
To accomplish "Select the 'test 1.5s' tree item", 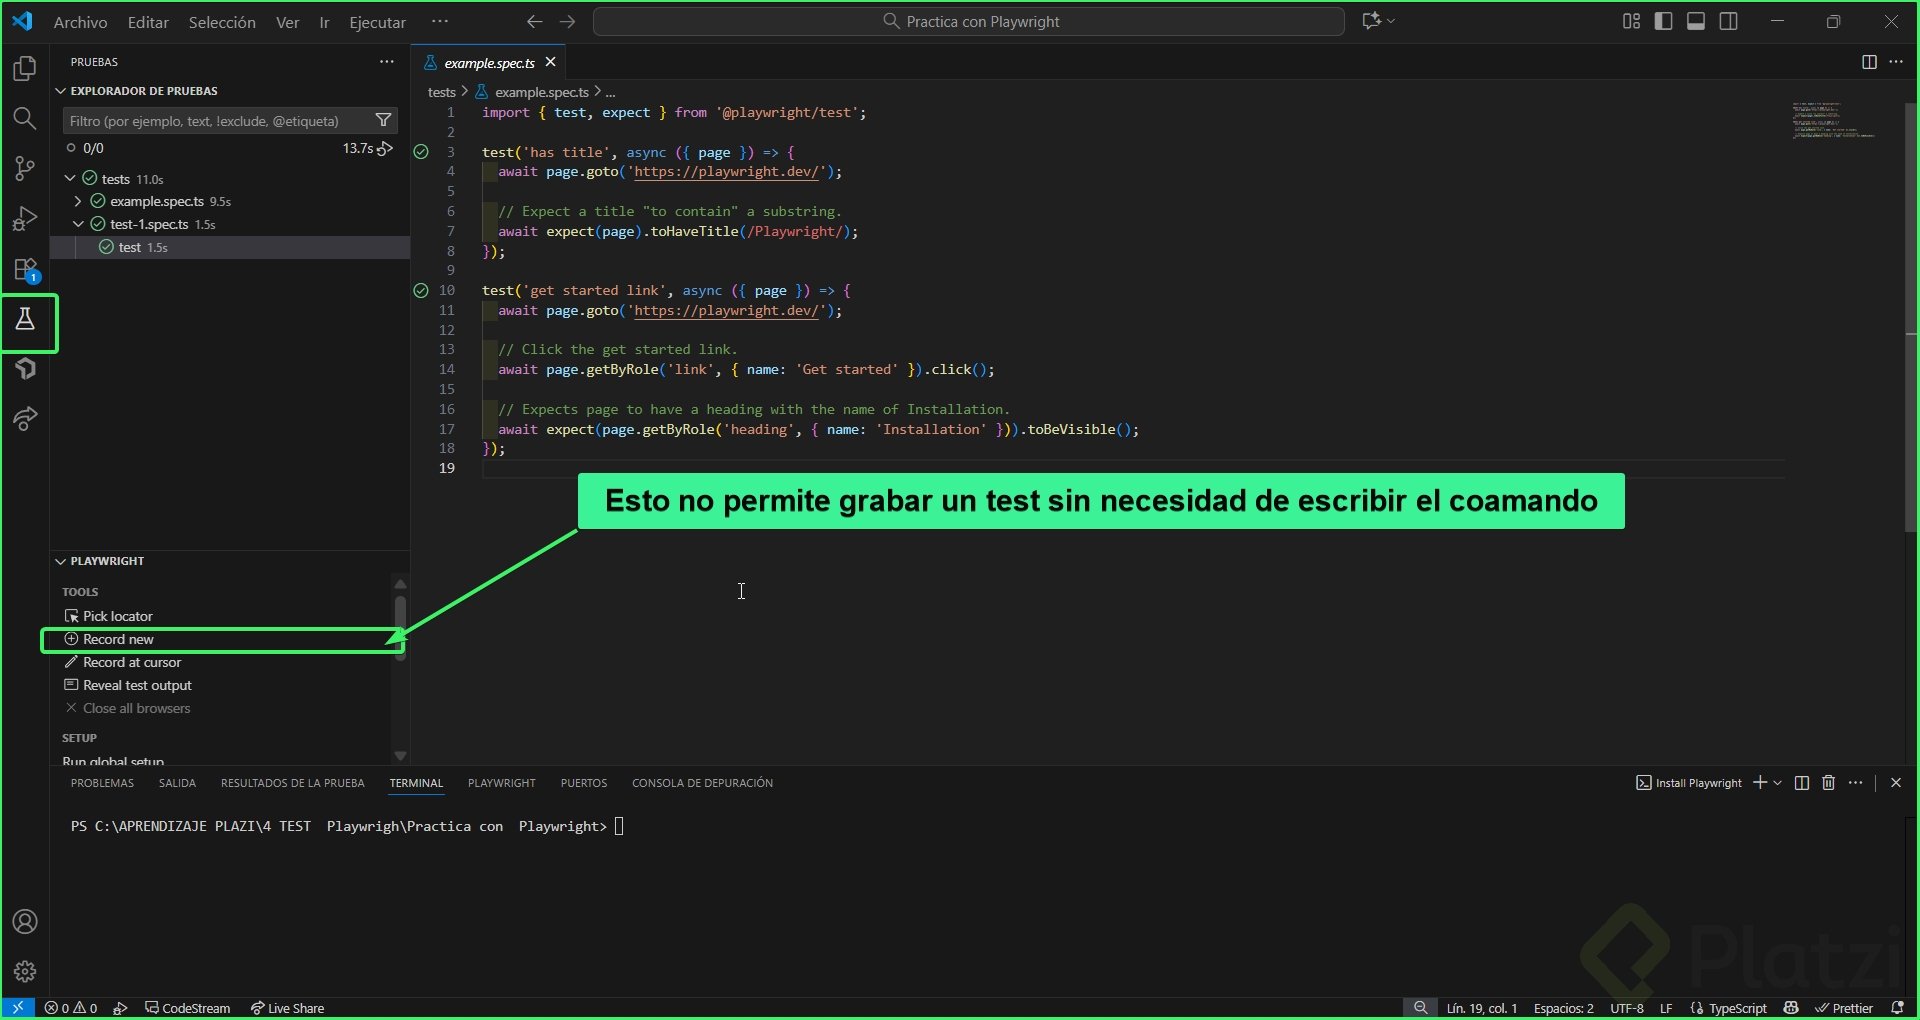I will pos(230,248).
